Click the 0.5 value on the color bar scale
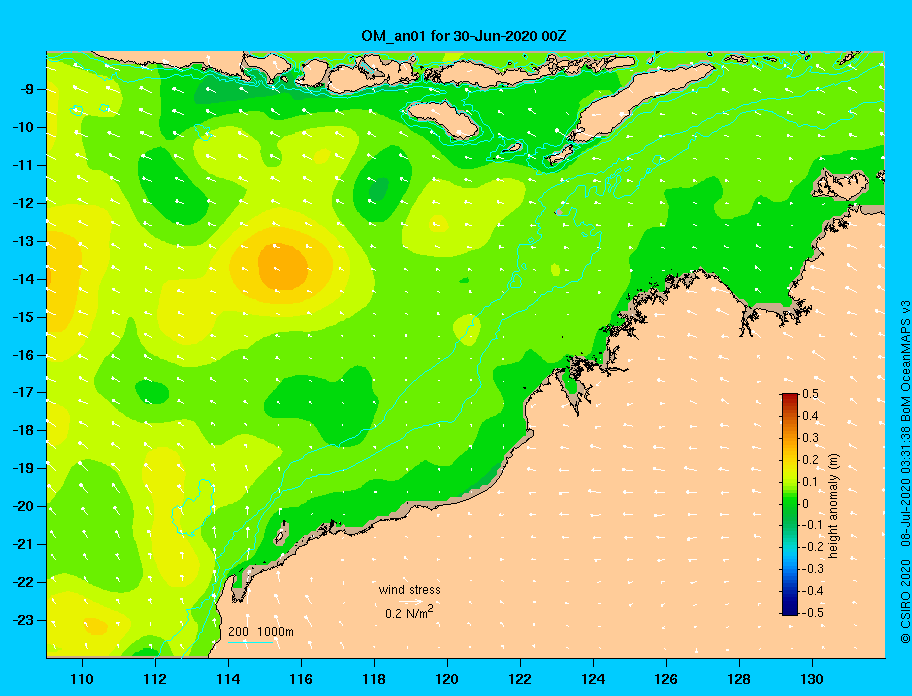 coord(810,394)
